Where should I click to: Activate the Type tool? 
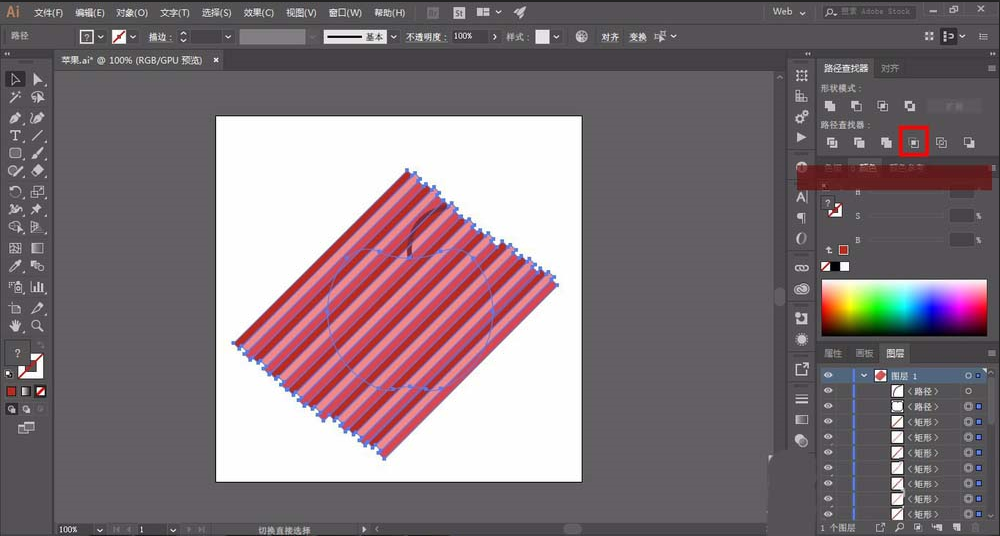[x=15, y=136]
